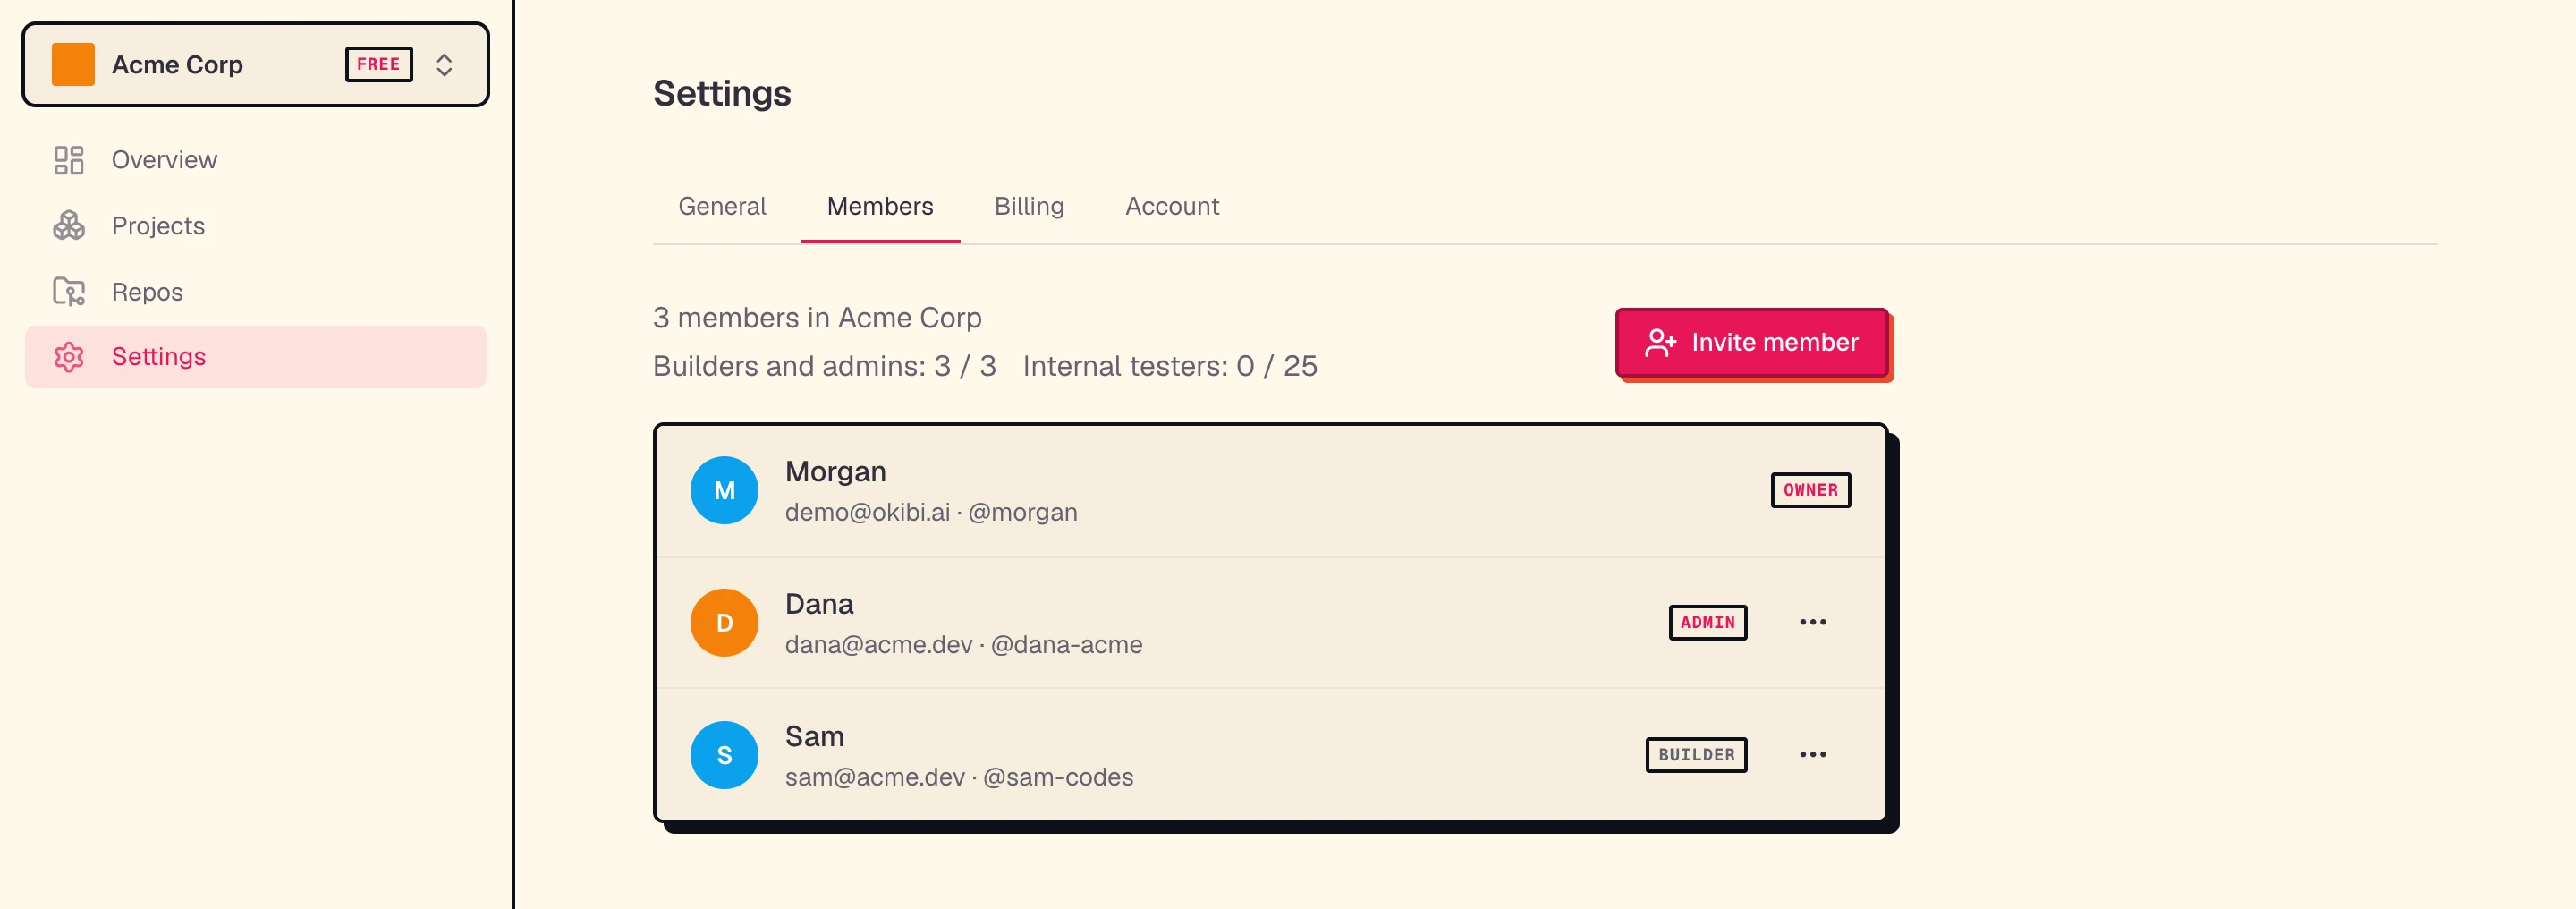Click '3 members in Acme Corp' text
Image resolution: width=2576 pixels, height=909 pixels.
pos(817,318)
